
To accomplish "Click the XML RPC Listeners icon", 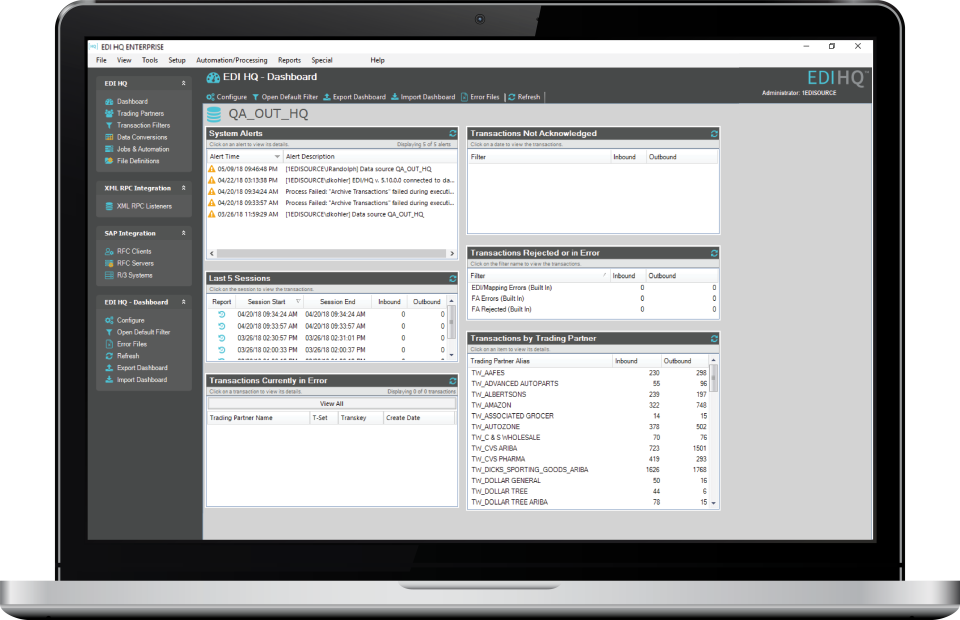I will point(108,207).
